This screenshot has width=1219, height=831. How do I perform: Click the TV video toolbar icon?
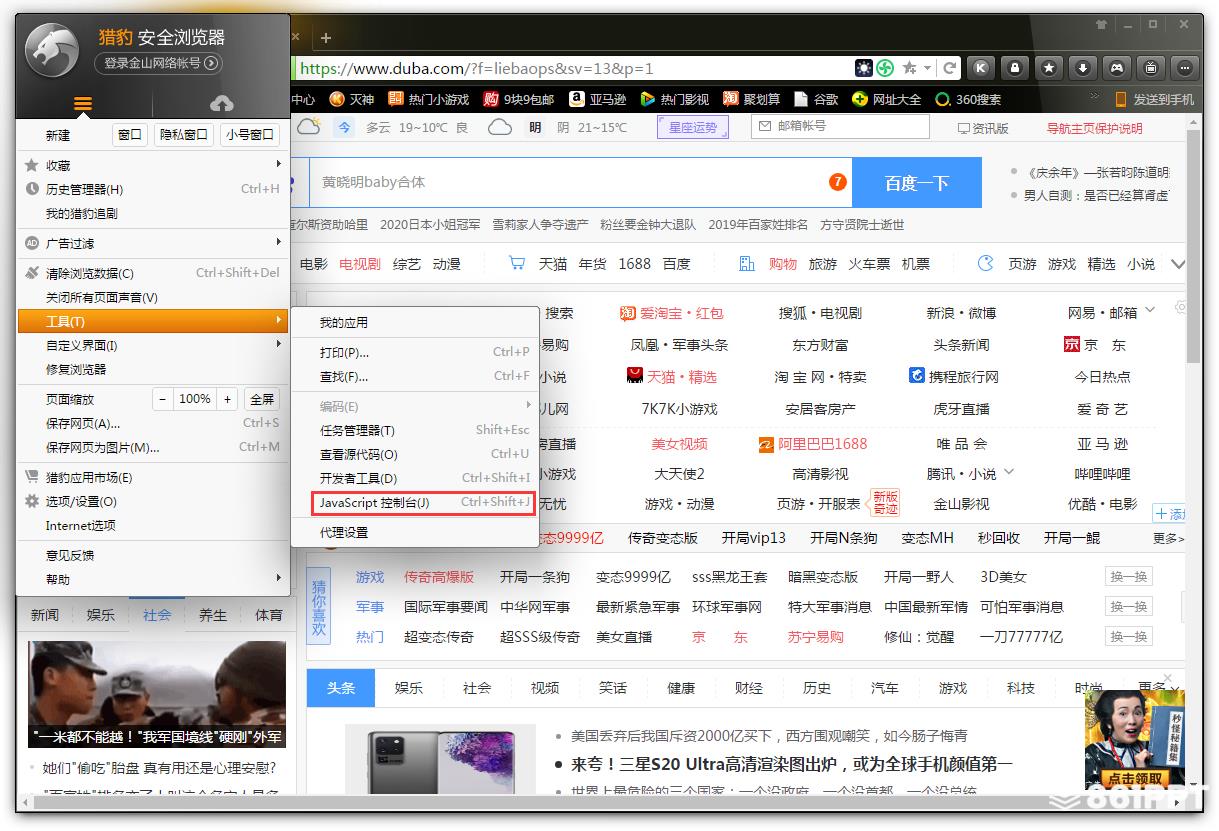coord(1151,68)
